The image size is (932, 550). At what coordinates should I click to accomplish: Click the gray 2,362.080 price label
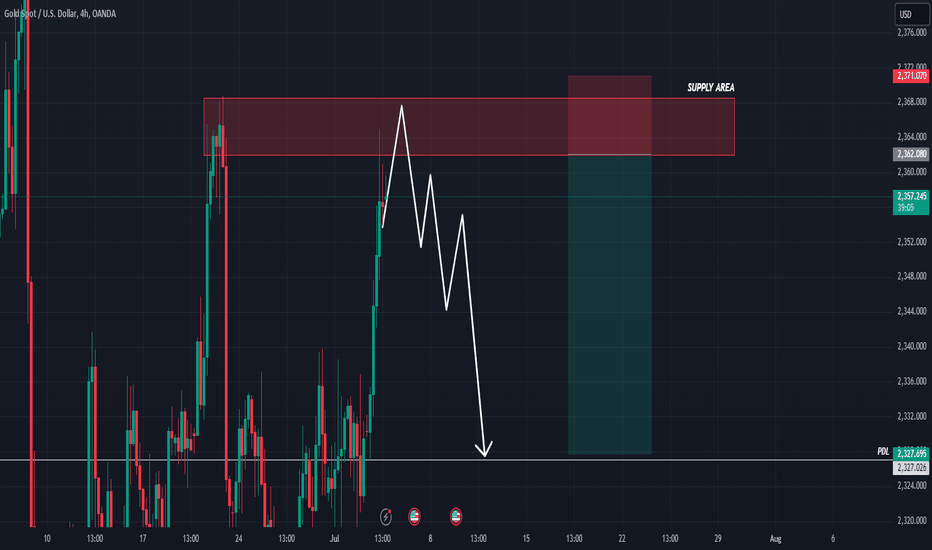pyautogui.click(x=911, y=154)
